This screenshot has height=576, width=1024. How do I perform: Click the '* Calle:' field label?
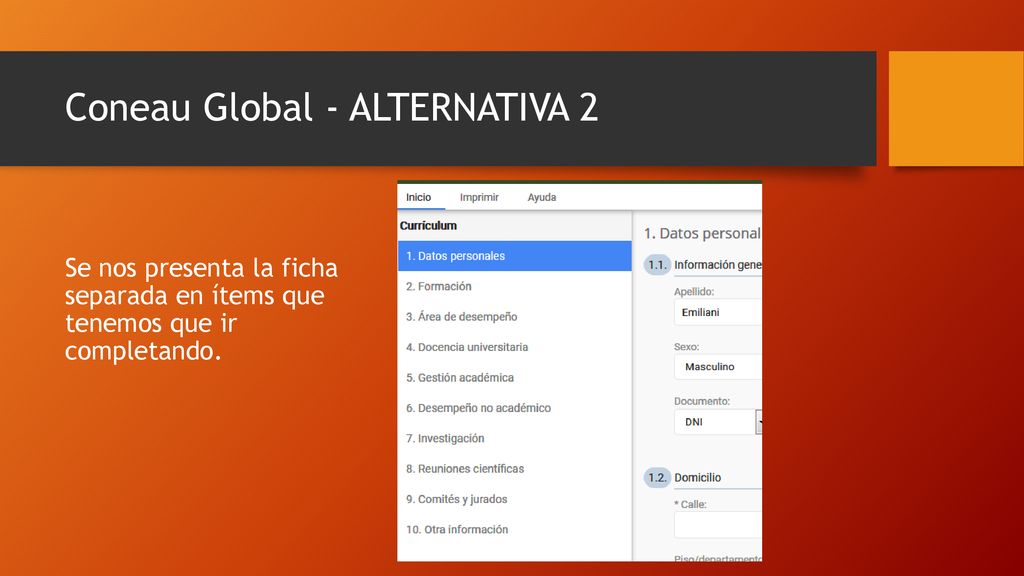[x=690, y=504]
